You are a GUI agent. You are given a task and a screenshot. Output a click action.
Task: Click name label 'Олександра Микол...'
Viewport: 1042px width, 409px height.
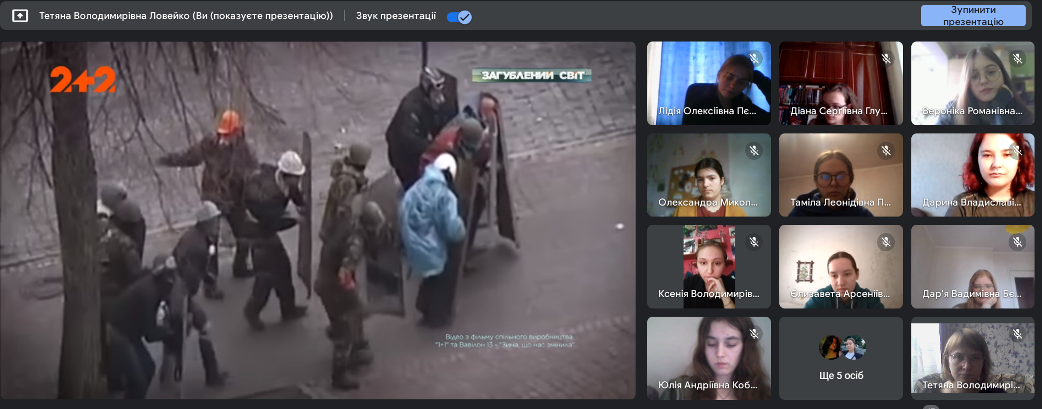coord(708,202)
